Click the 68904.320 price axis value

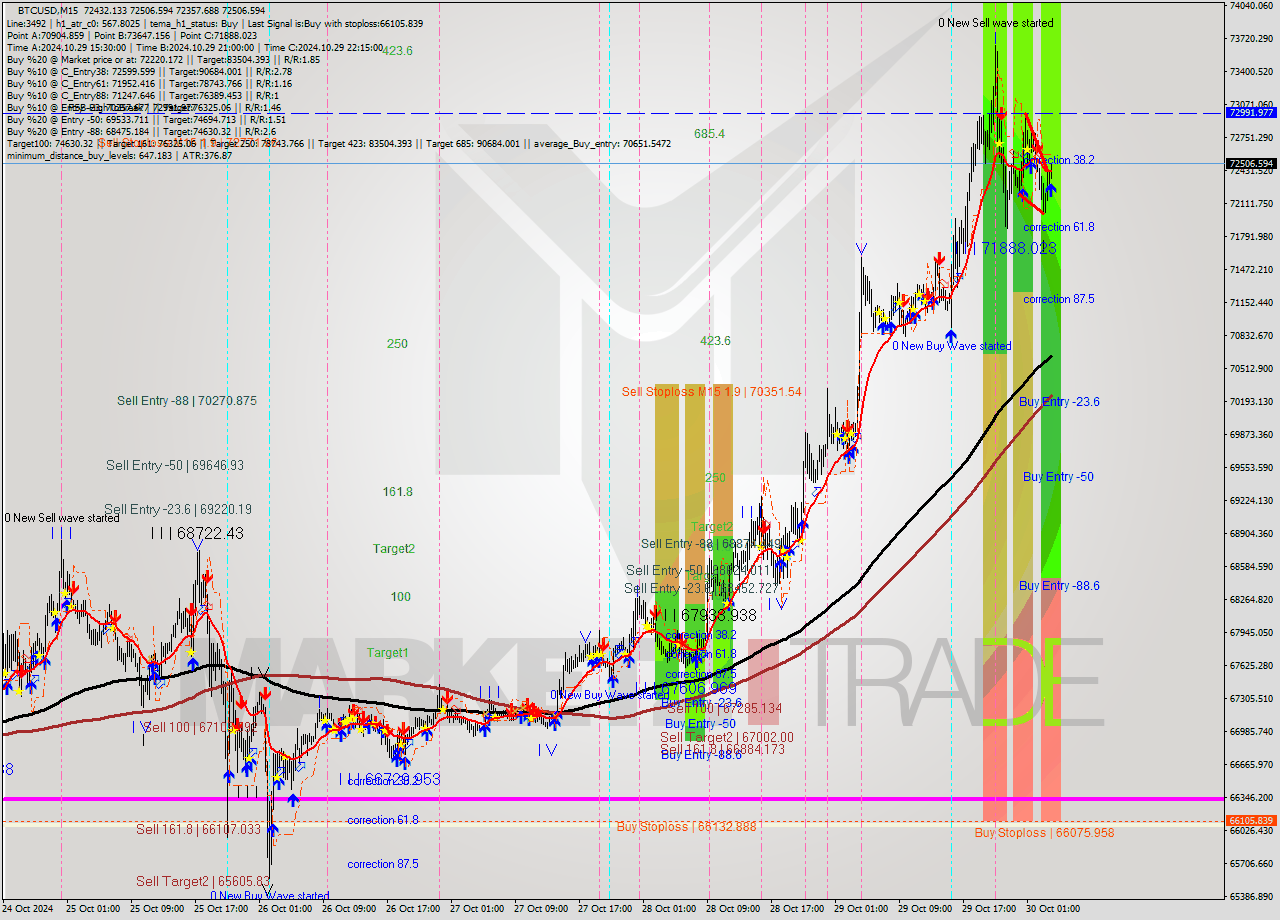pyautogui.click(x=1250, y=534)
